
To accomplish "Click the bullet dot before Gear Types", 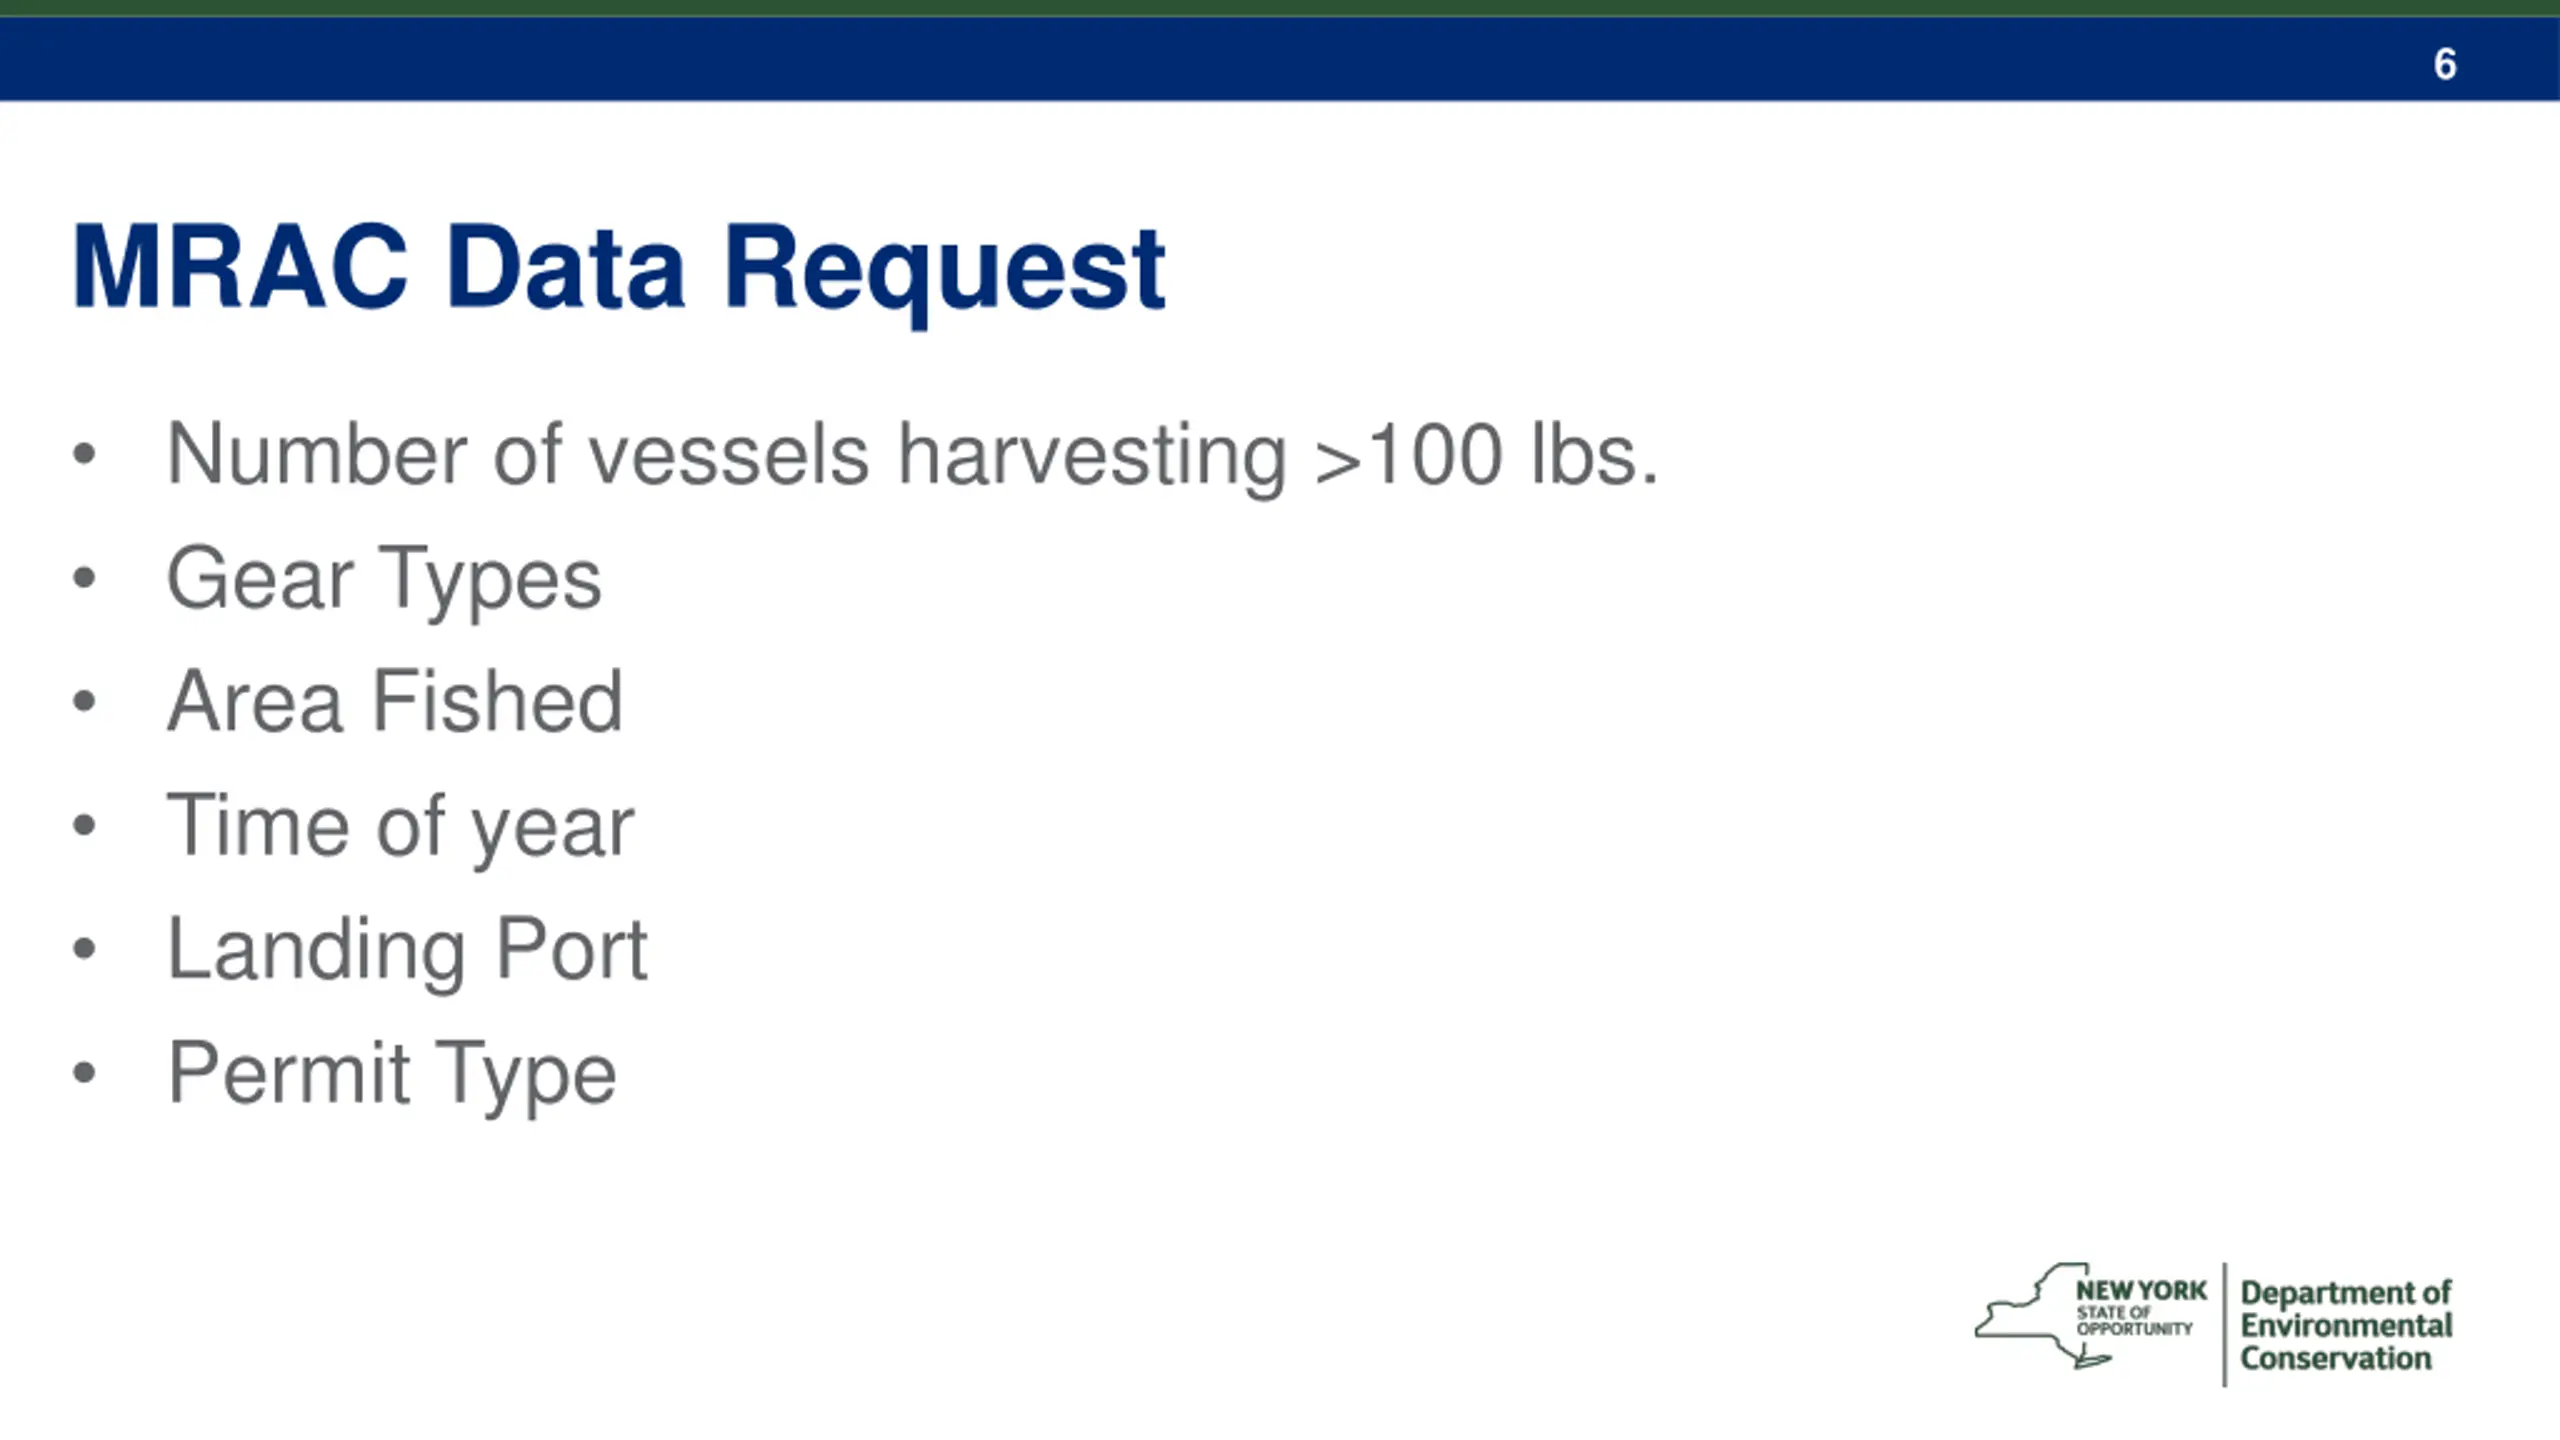I will pos(84,577).
